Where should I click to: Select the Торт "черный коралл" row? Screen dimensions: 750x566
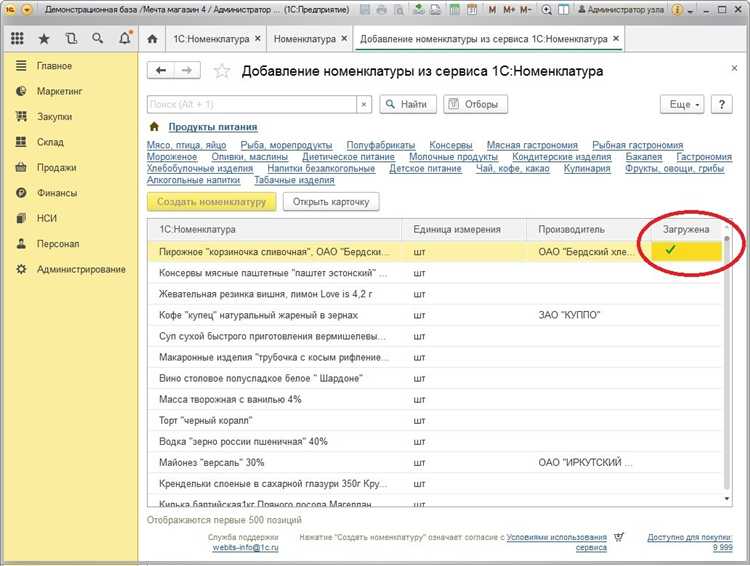coord(434,421)
